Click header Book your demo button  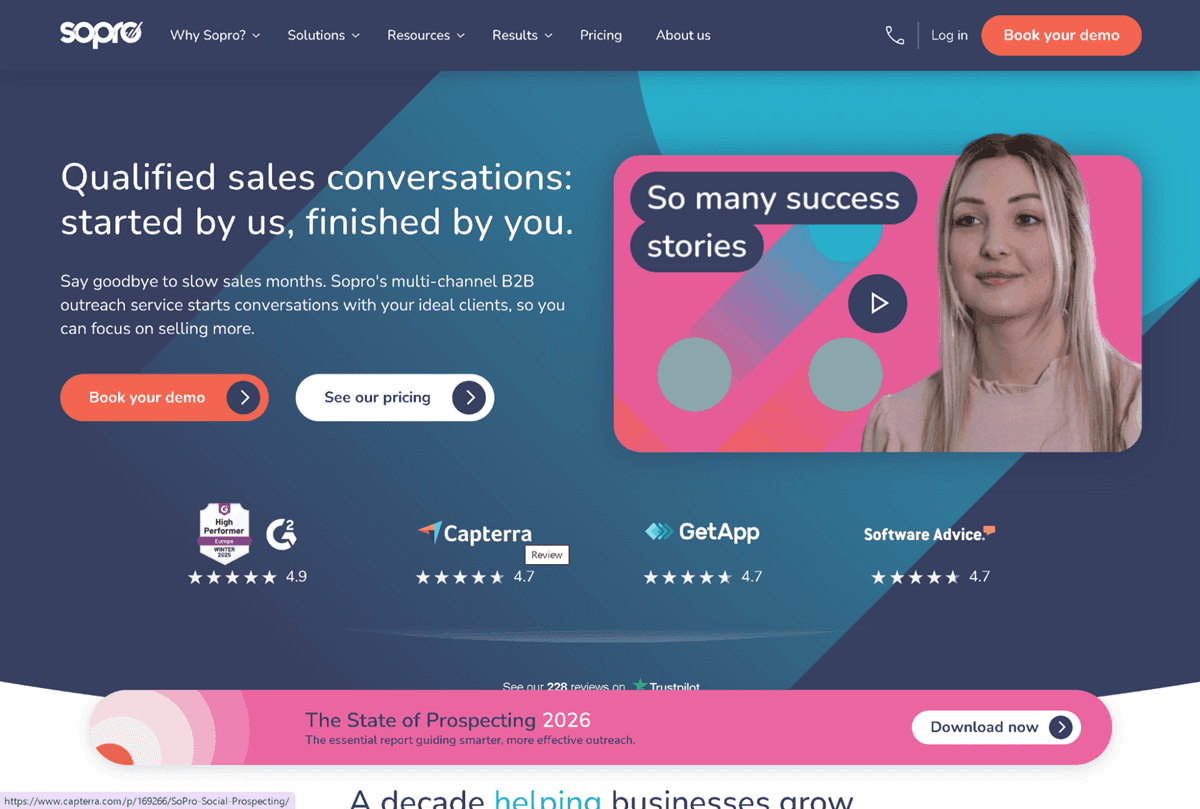[x=1061, y=35]
